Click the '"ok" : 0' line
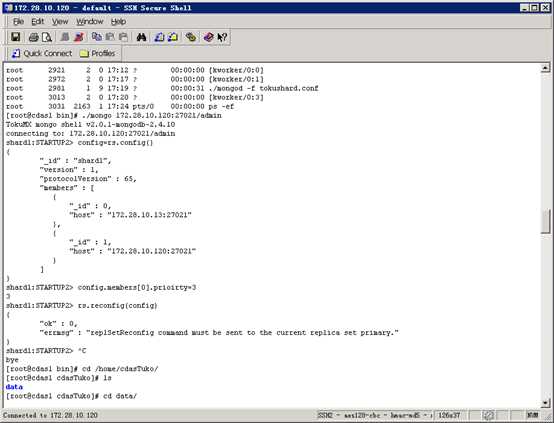The width and height of the screenshot is (554, 423). tap(58, 324)
